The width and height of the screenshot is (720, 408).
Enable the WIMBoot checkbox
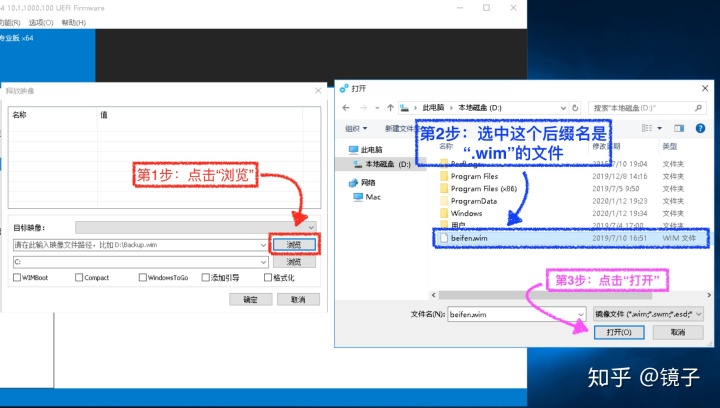(x=17, y=277)
